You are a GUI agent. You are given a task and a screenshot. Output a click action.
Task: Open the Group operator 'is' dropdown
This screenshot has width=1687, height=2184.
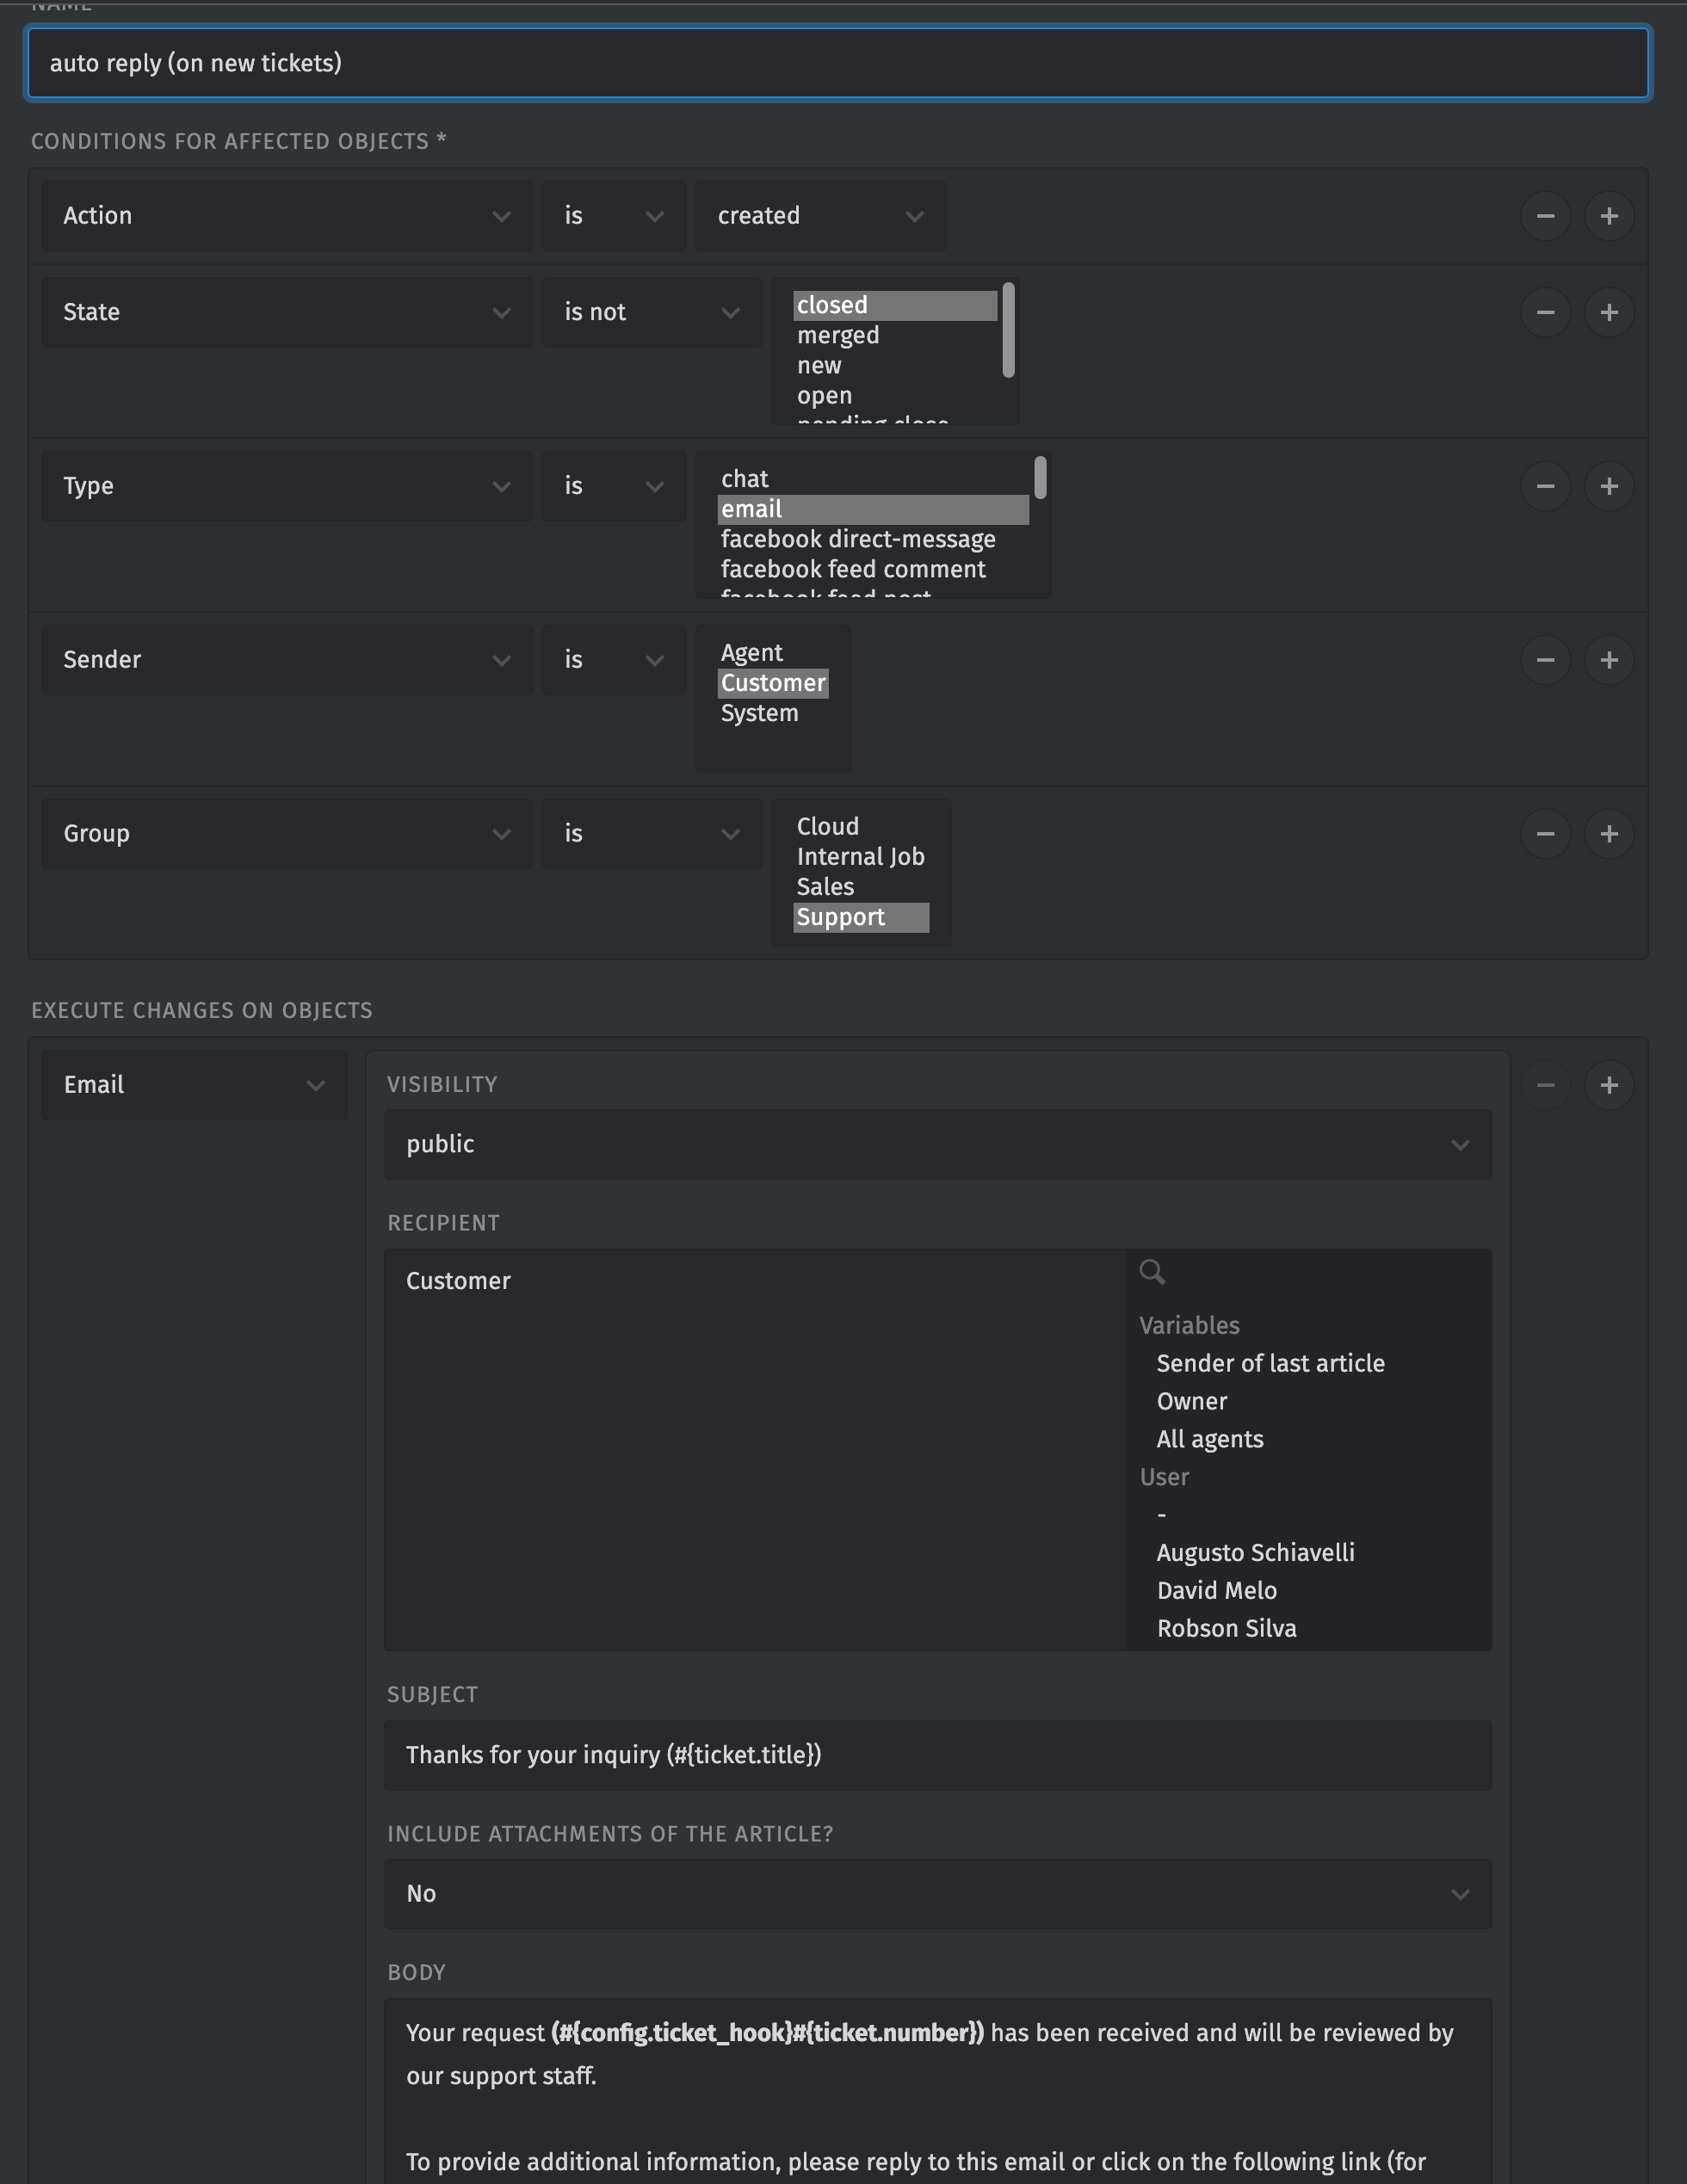[x=652, y=834]
